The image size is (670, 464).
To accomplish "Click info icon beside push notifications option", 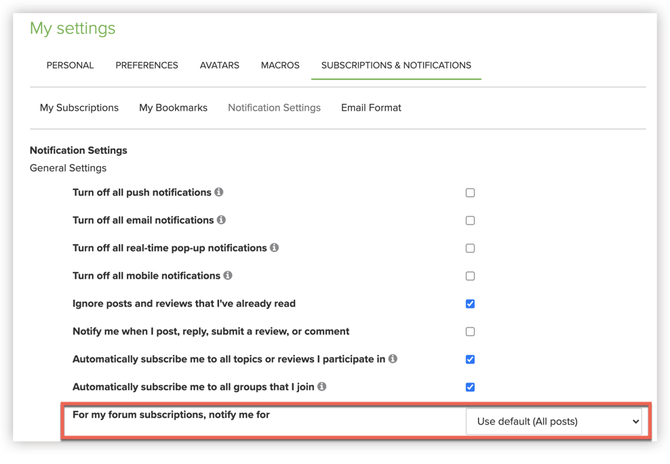I will tap(219, 192).
